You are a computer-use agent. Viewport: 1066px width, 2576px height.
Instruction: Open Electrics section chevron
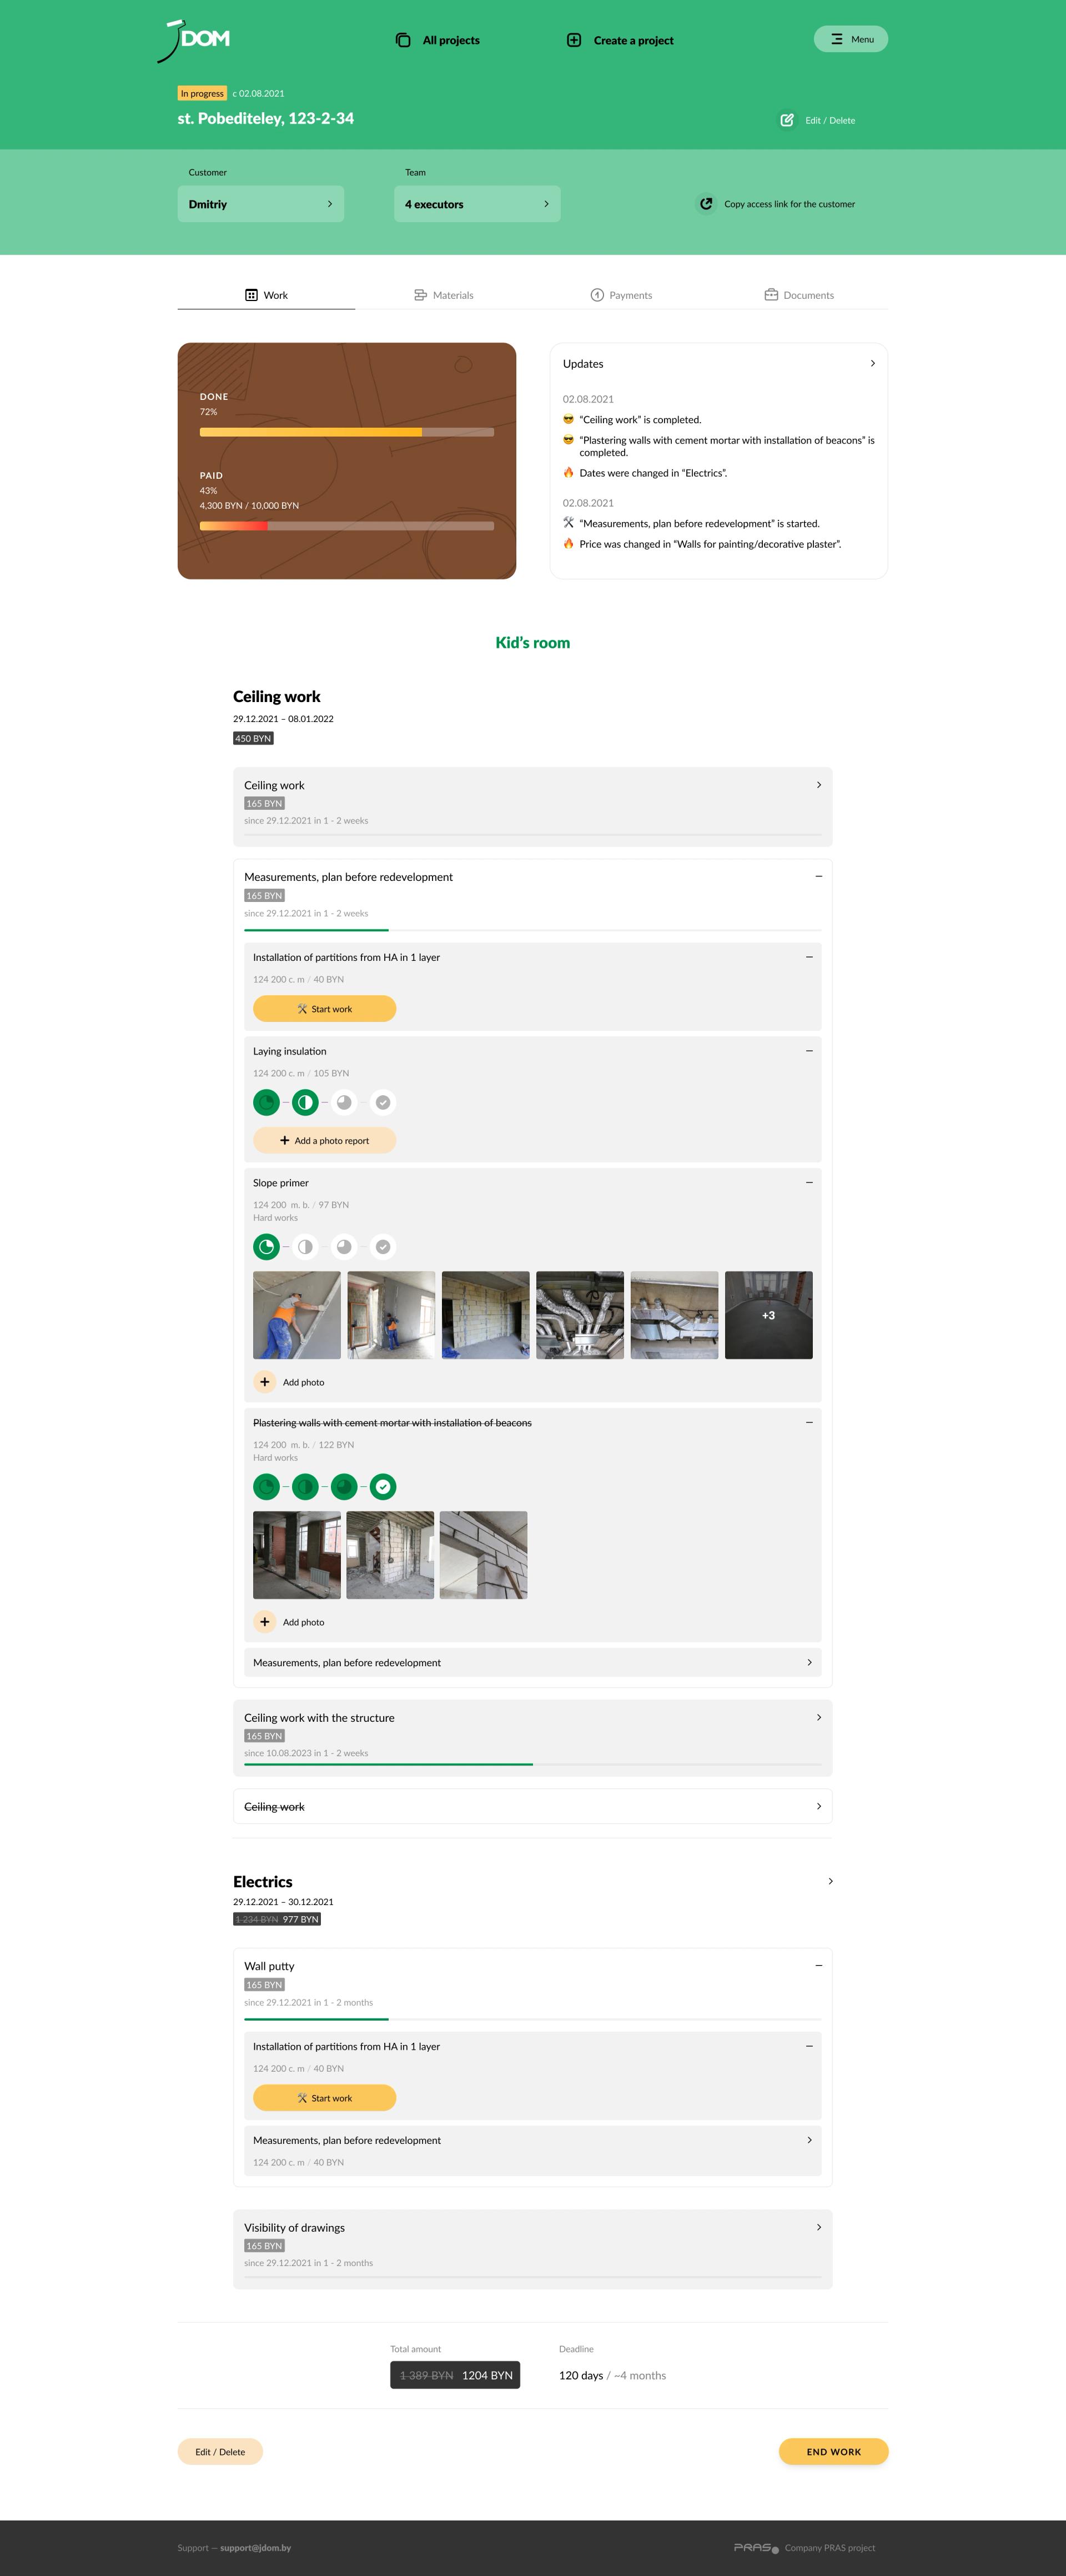(830, 1882)
